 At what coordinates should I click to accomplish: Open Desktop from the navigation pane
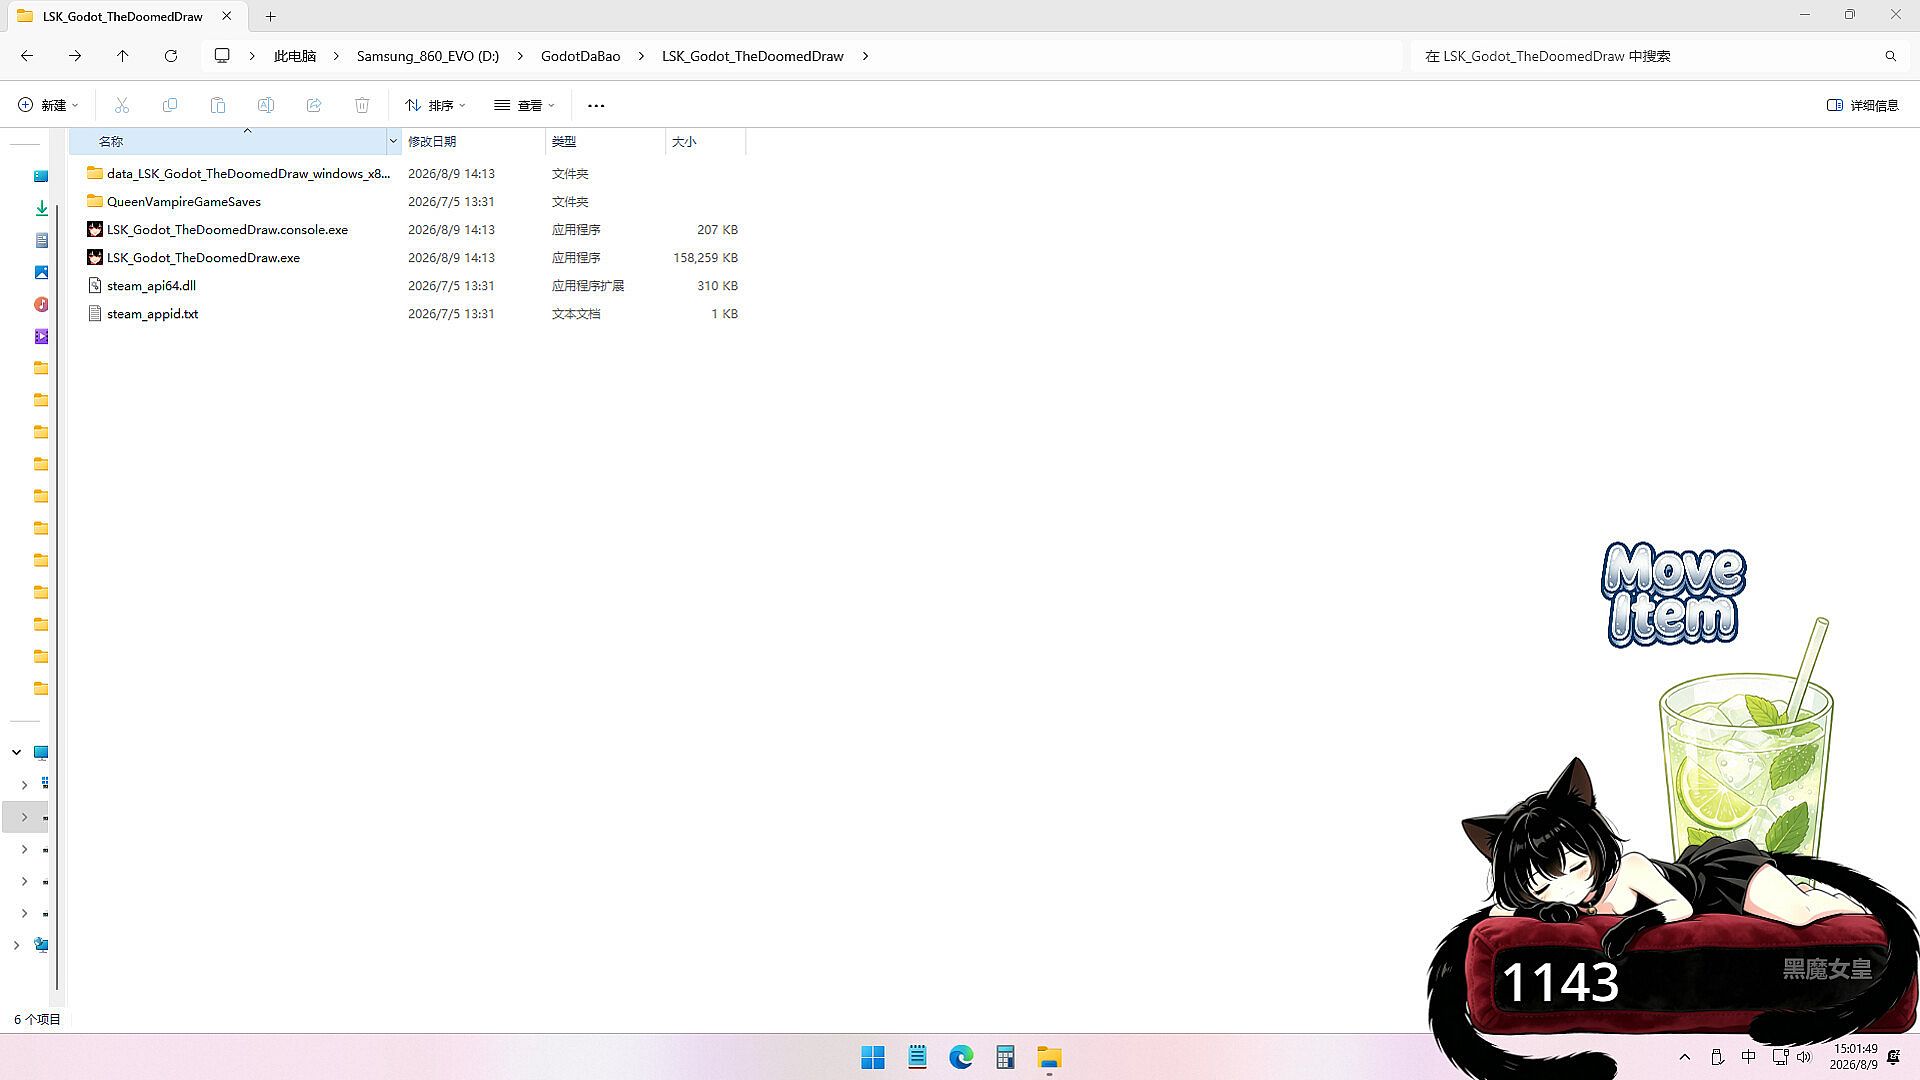[x=41, y=176]
